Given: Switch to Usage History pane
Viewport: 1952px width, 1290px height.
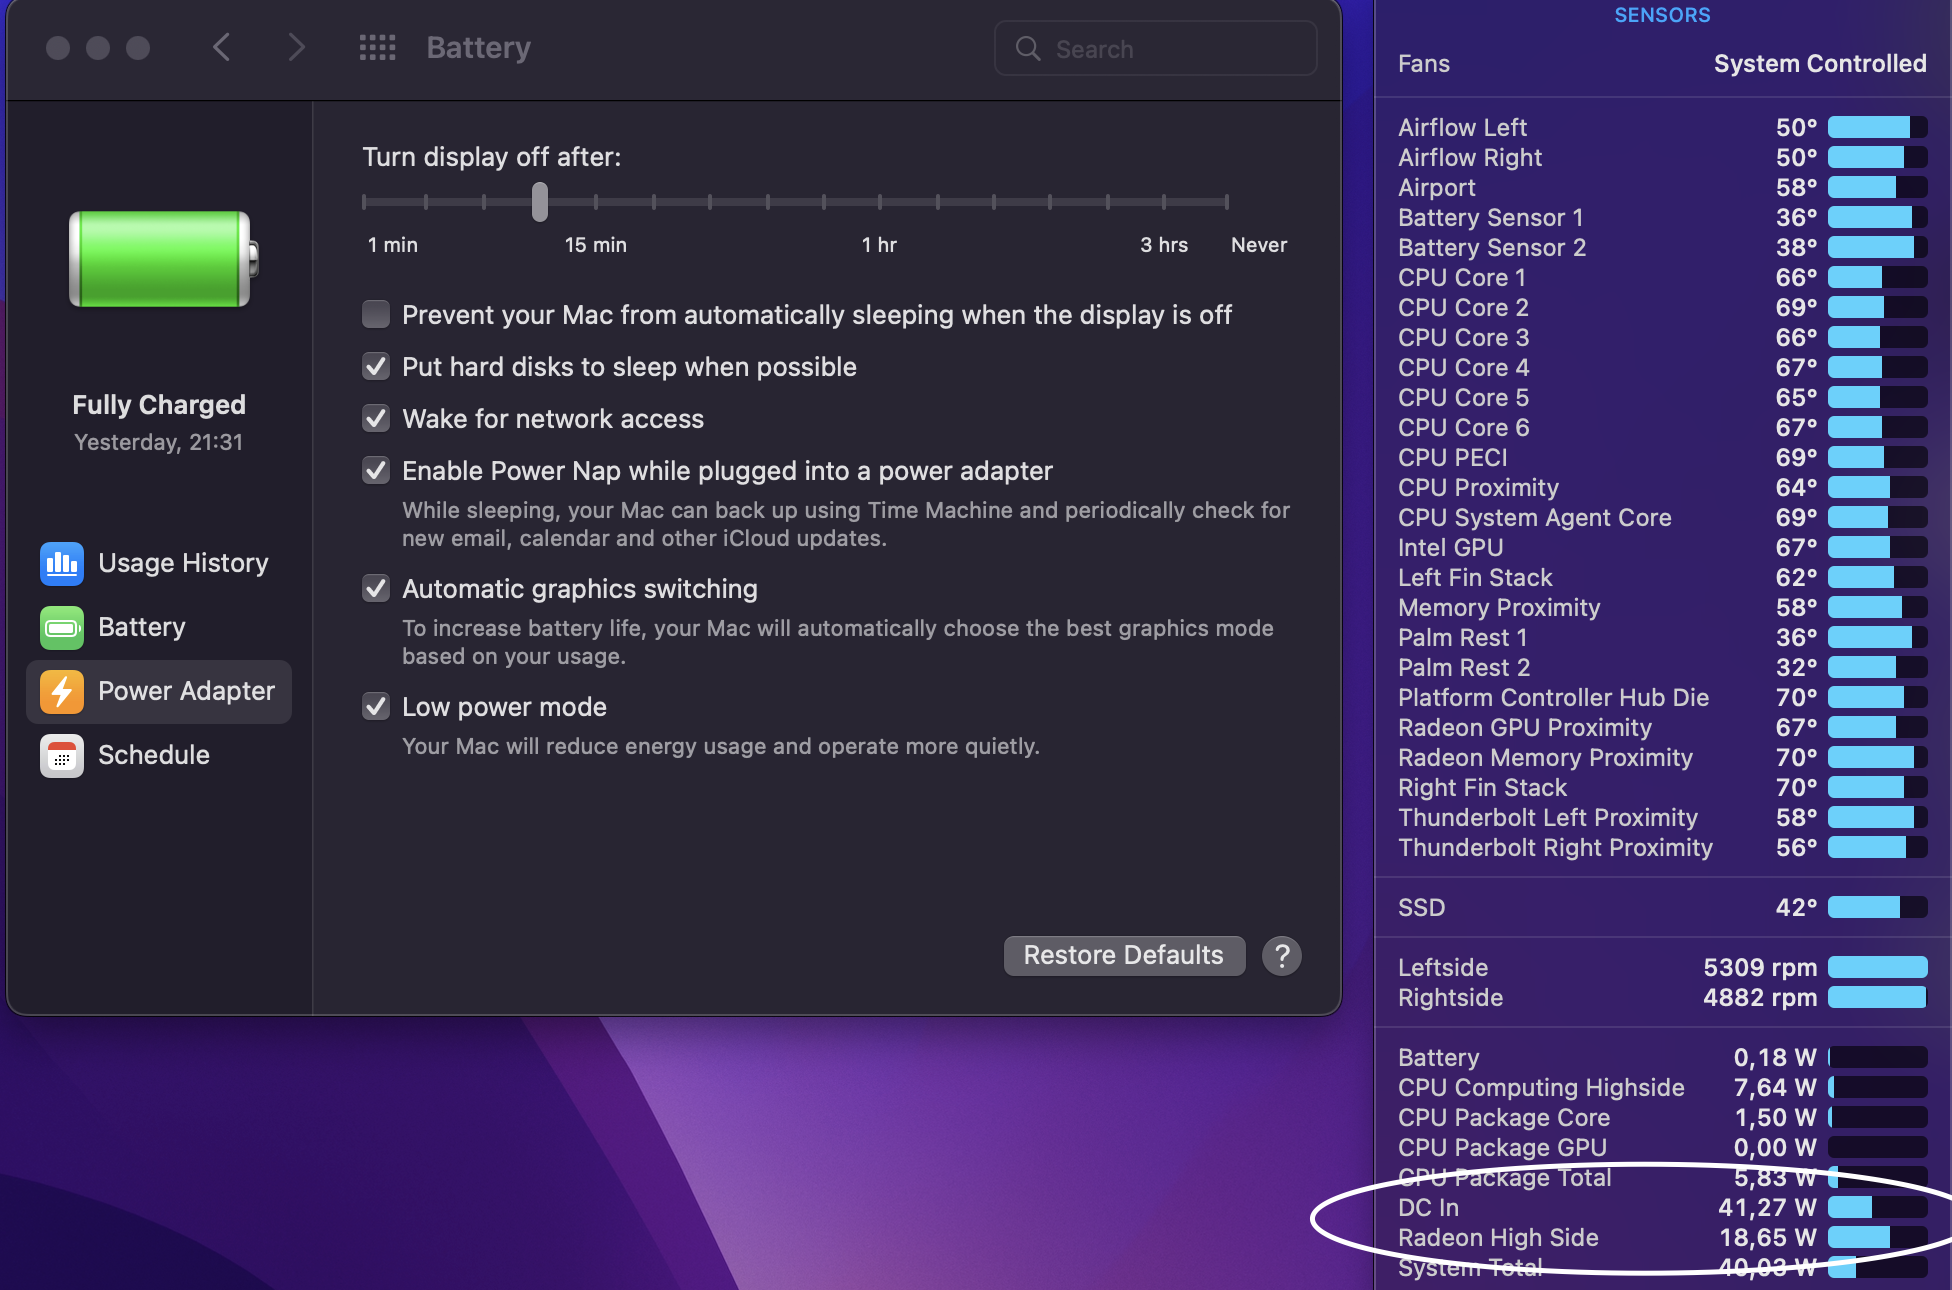Looking at the screenshot, I should (x=183, y=563).
